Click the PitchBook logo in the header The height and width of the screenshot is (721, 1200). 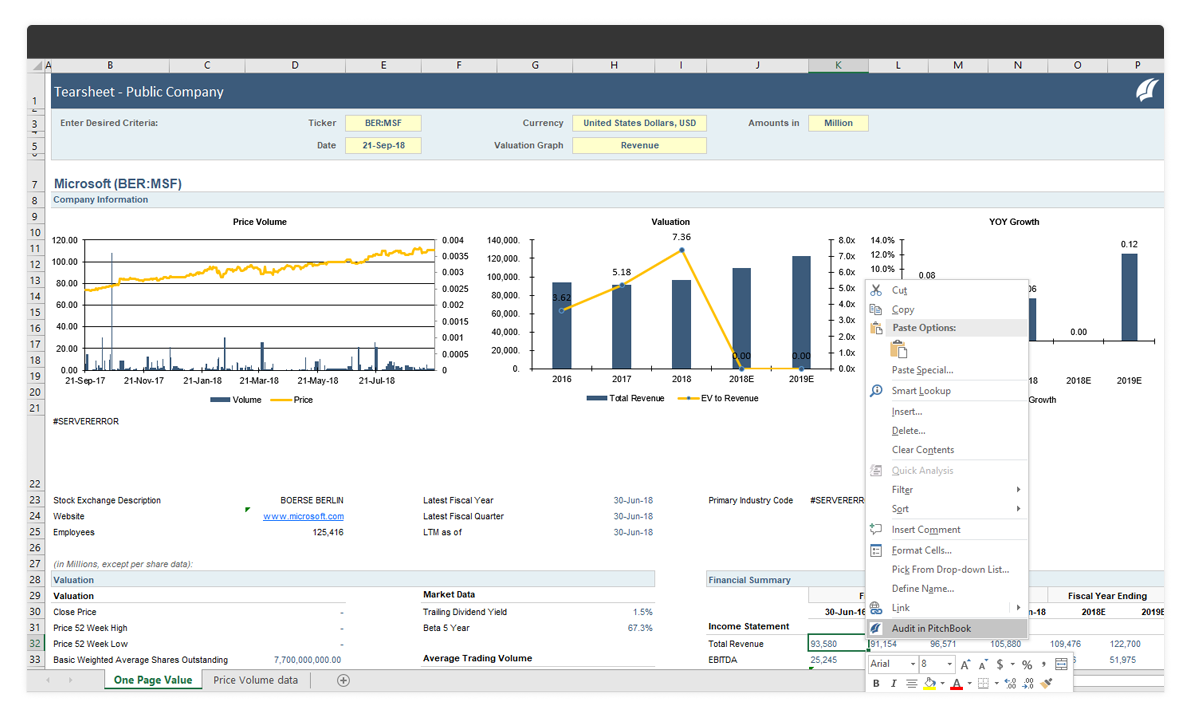pos(1148,91)
